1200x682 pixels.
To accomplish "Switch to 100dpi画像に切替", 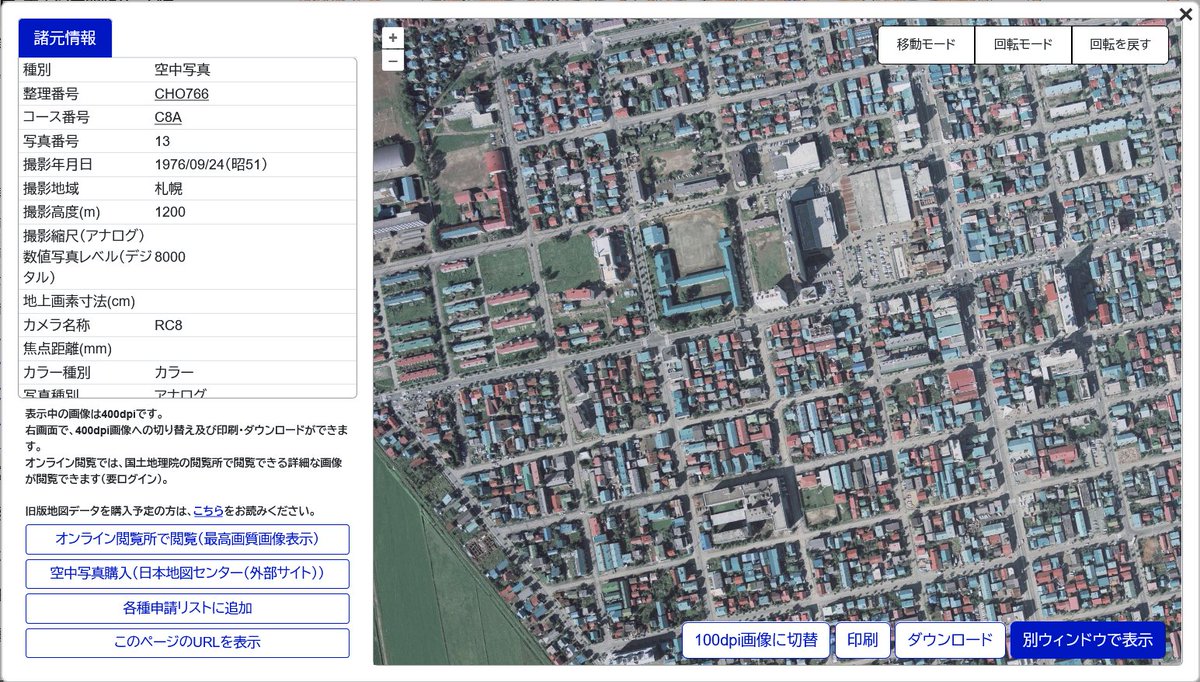I will tap(756, 640).
